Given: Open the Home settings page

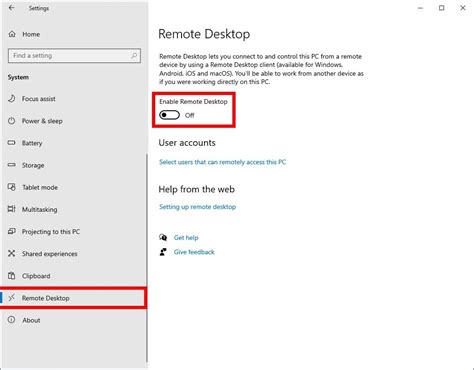Looking at the screenshot, I should [x=31, y=34].
